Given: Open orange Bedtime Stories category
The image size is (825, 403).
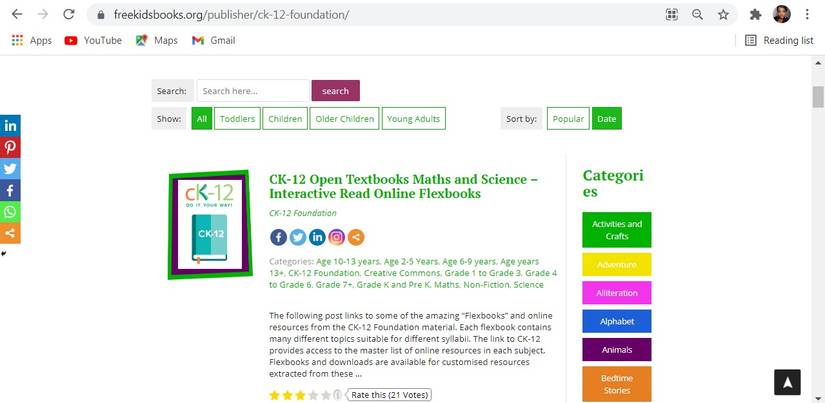Looking at the screenshot, I should click(617, 384).
